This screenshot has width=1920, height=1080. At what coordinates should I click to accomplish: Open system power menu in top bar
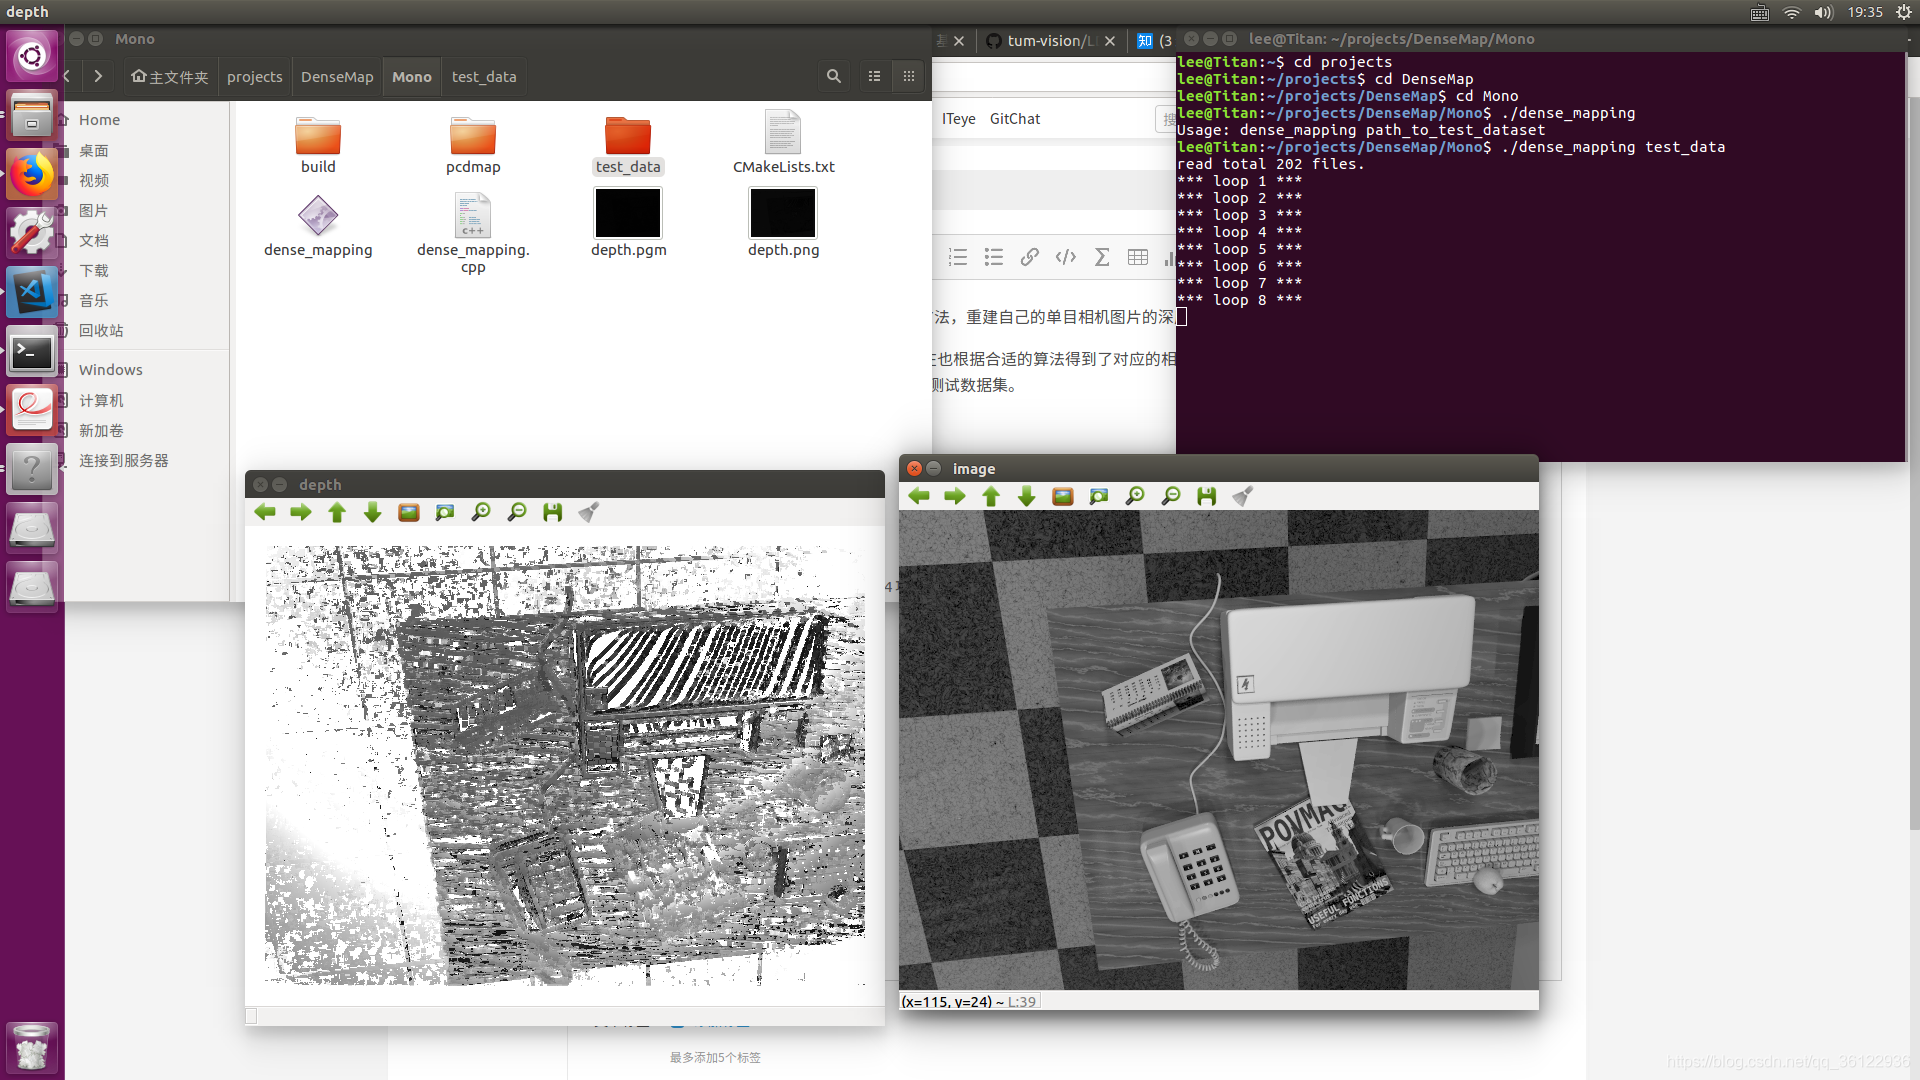(1904, 12)
